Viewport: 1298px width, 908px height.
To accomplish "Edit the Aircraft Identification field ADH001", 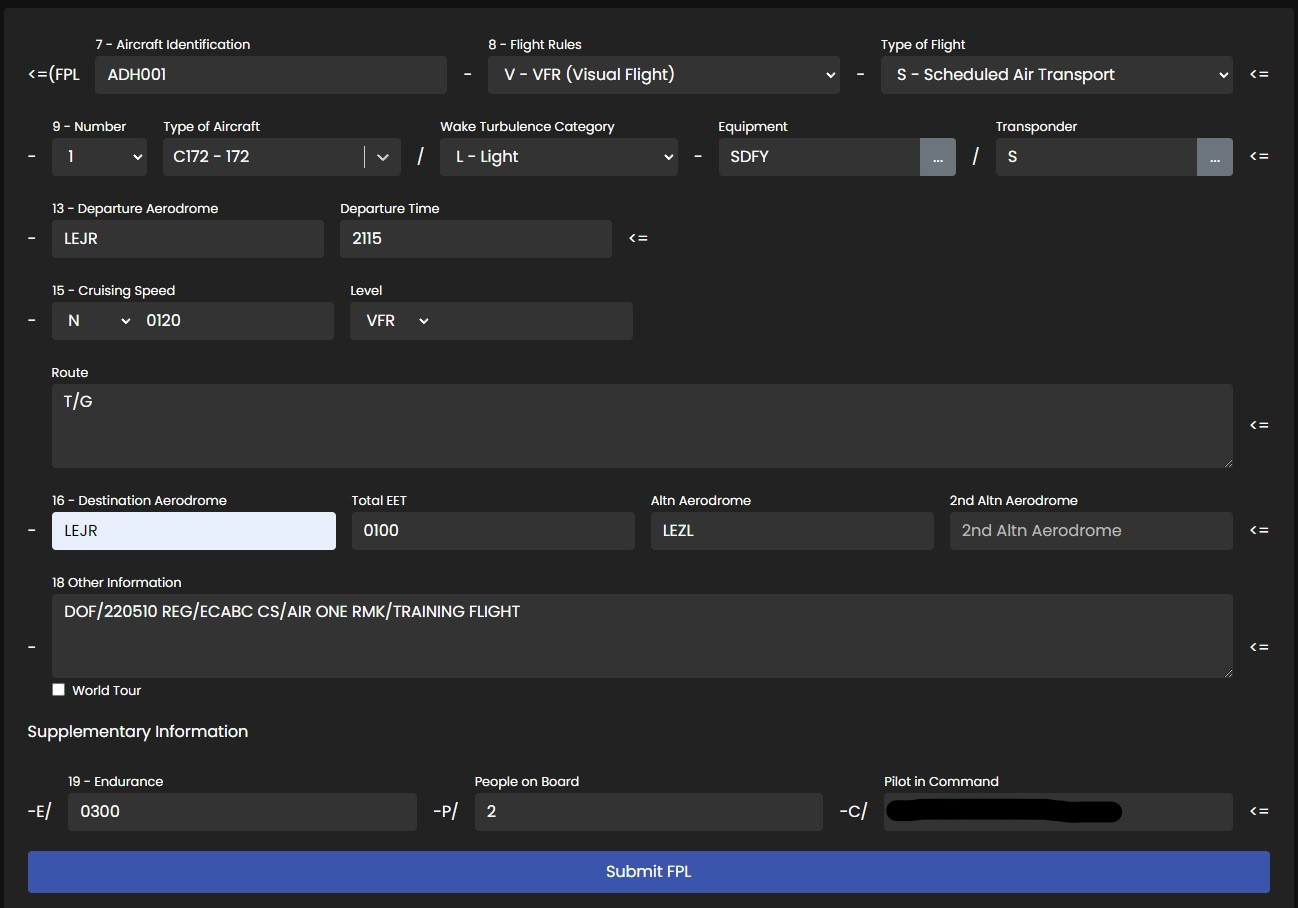I will 271,75.
